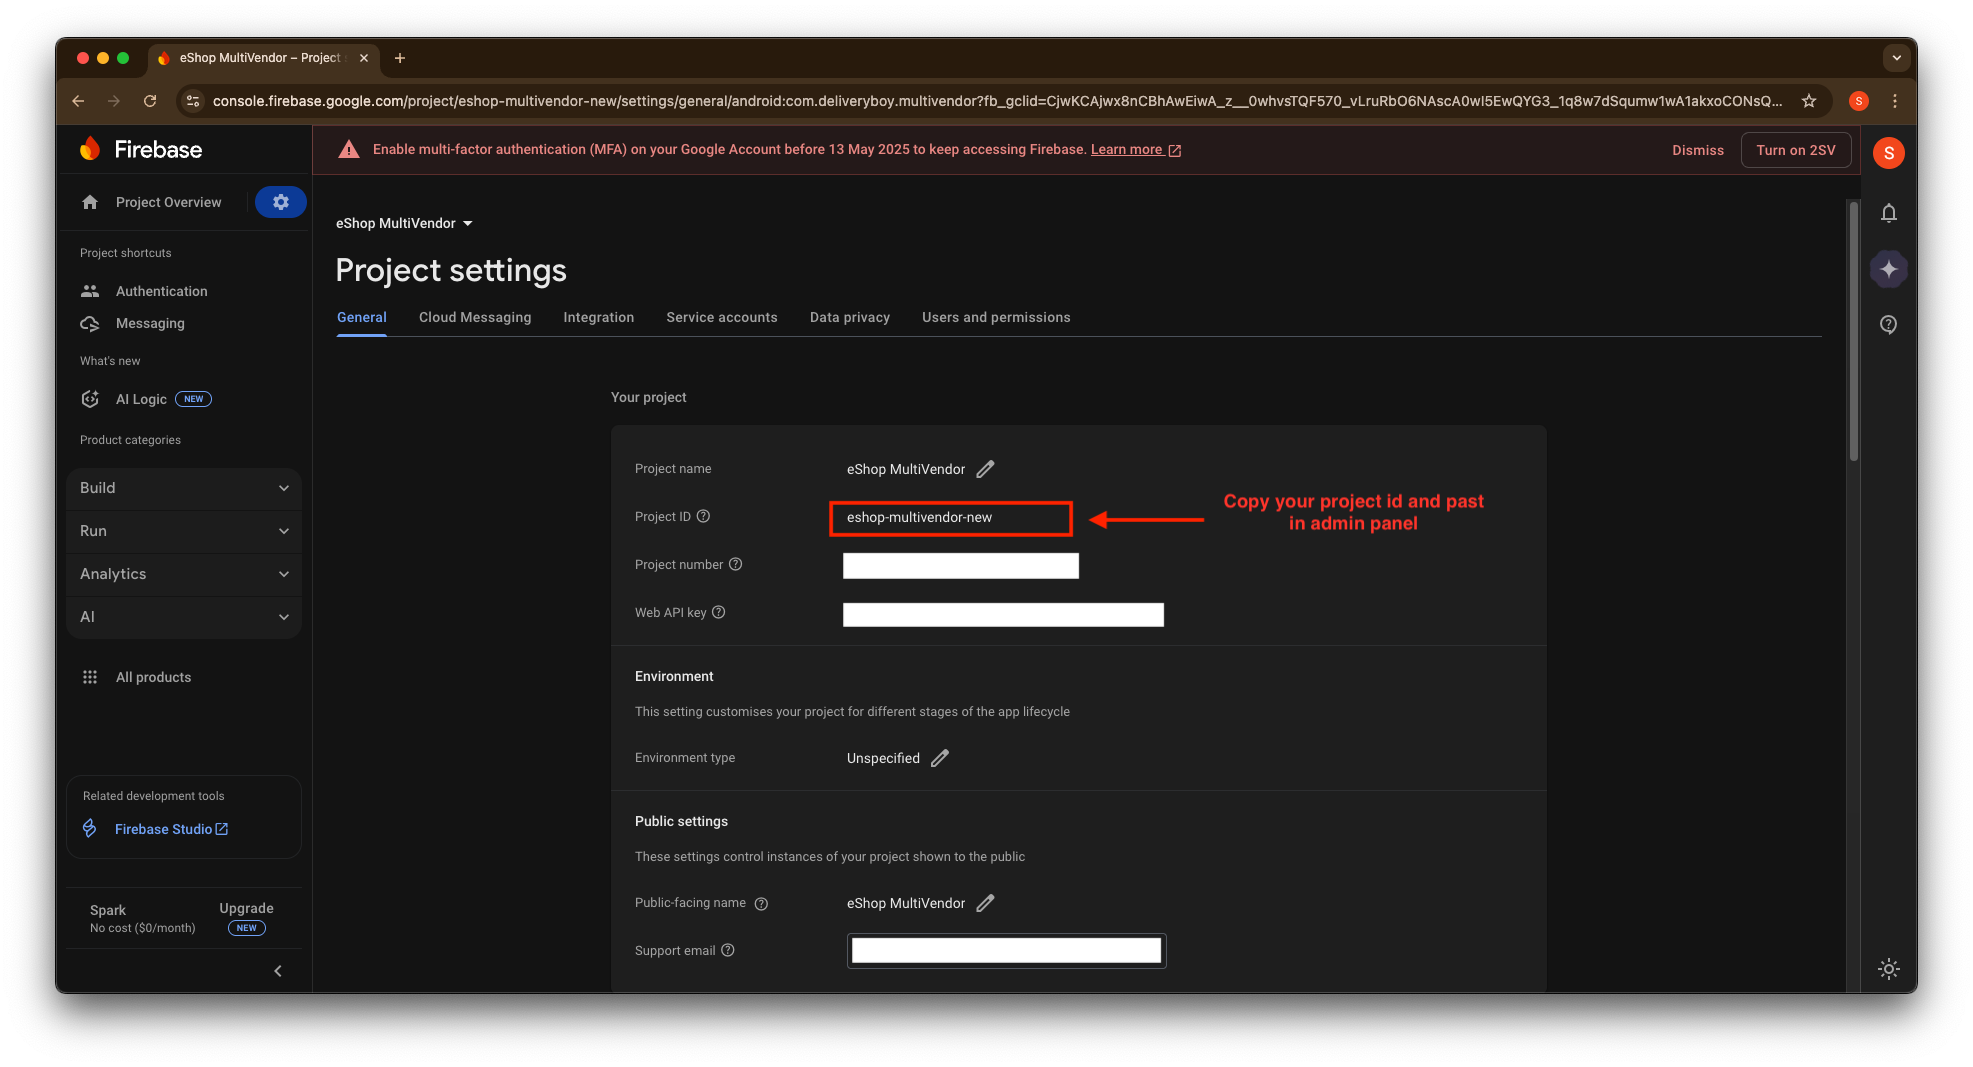1973x1067 pixels.
Task: Click the page vertical scrollbar
Action: pos(1853,330)
